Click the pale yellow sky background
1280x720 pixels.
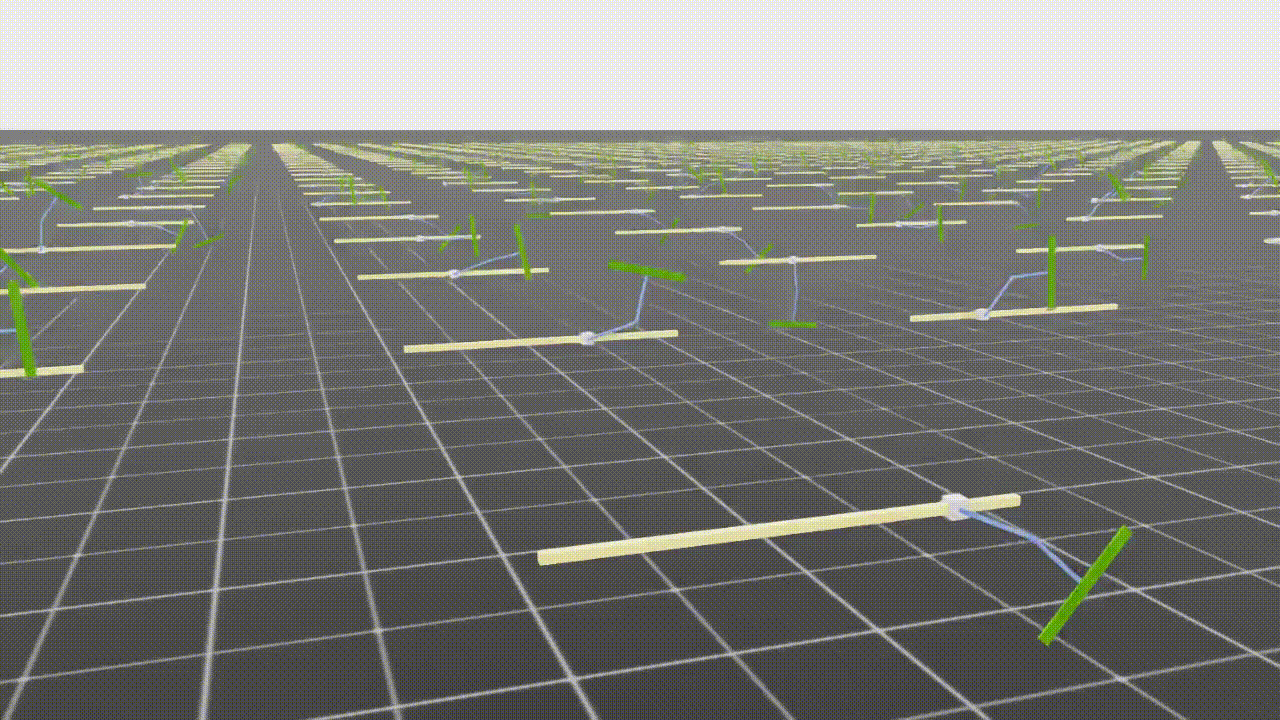click(640, 60)
